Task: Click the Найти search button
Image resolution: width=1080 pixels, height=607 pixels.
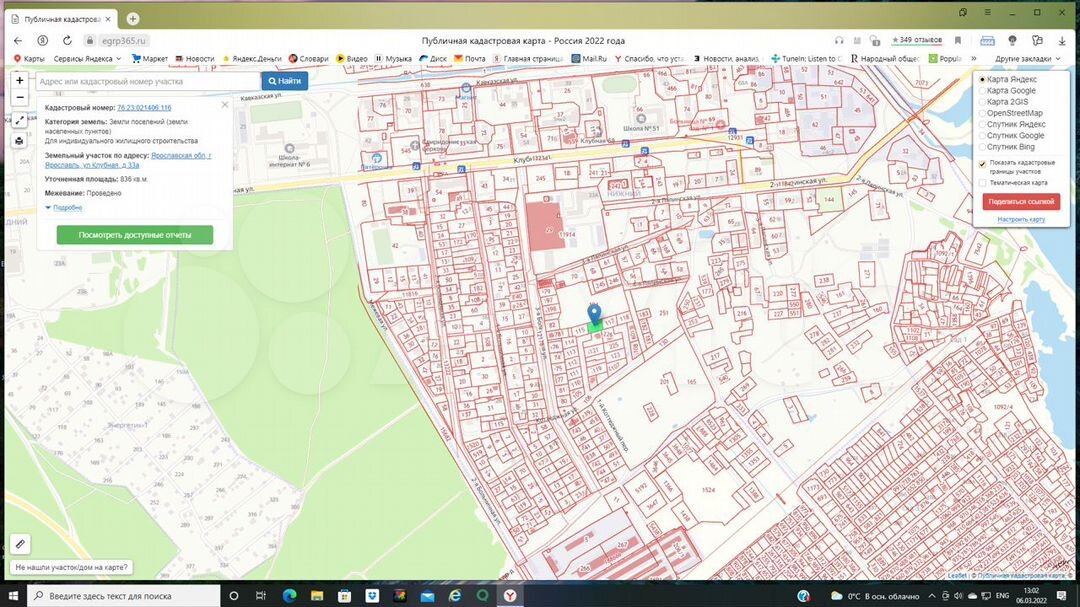Action: coord(285,81)
